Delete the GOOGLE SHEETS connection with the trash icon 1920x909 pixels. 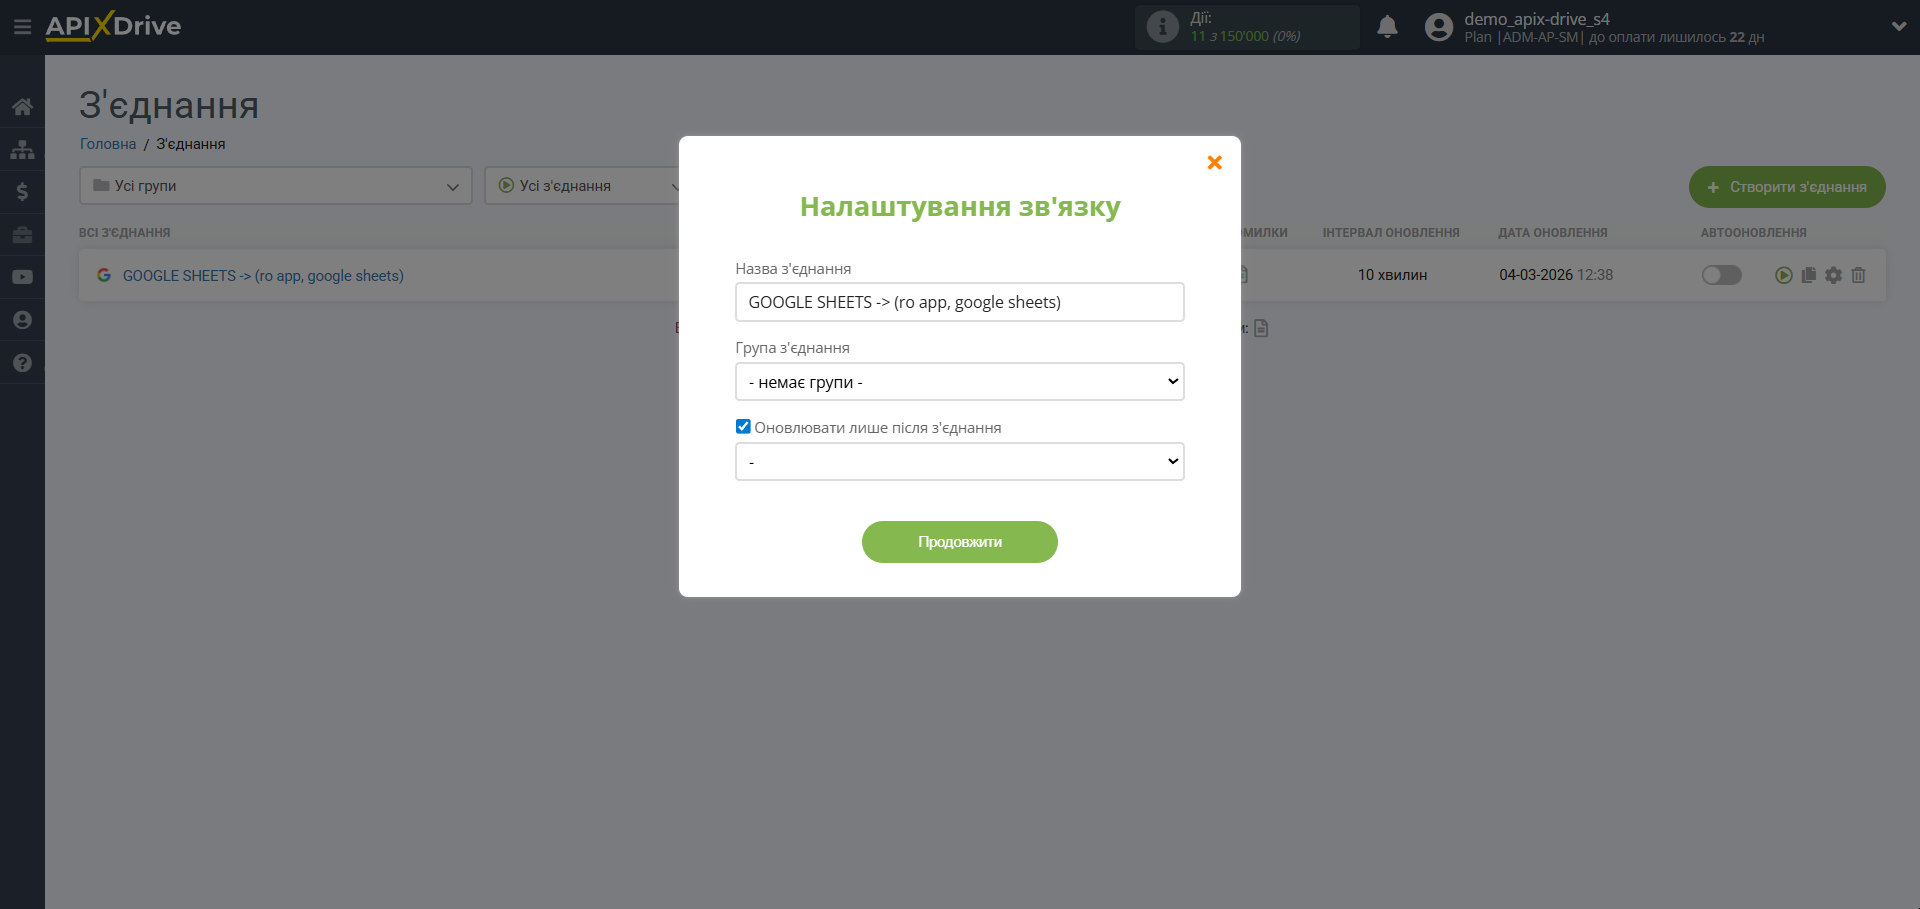click(x=1858, y=275)
